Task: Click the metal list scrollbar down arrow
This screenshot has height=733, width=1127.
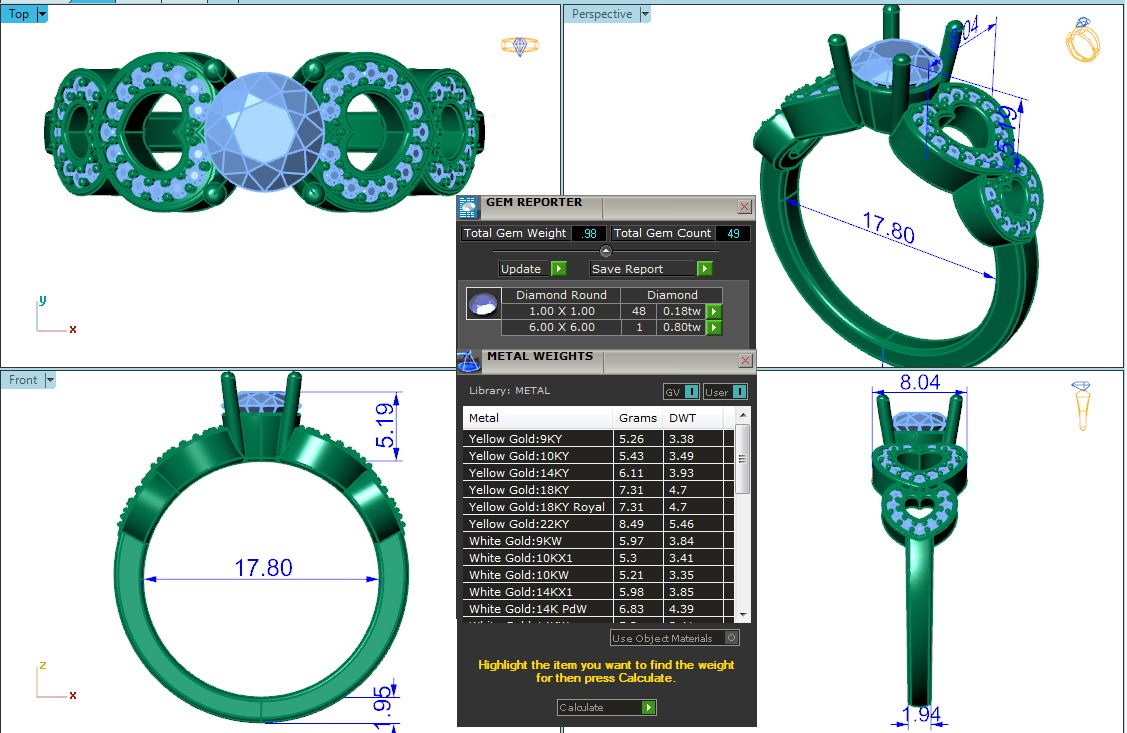Action: point(742,613)
